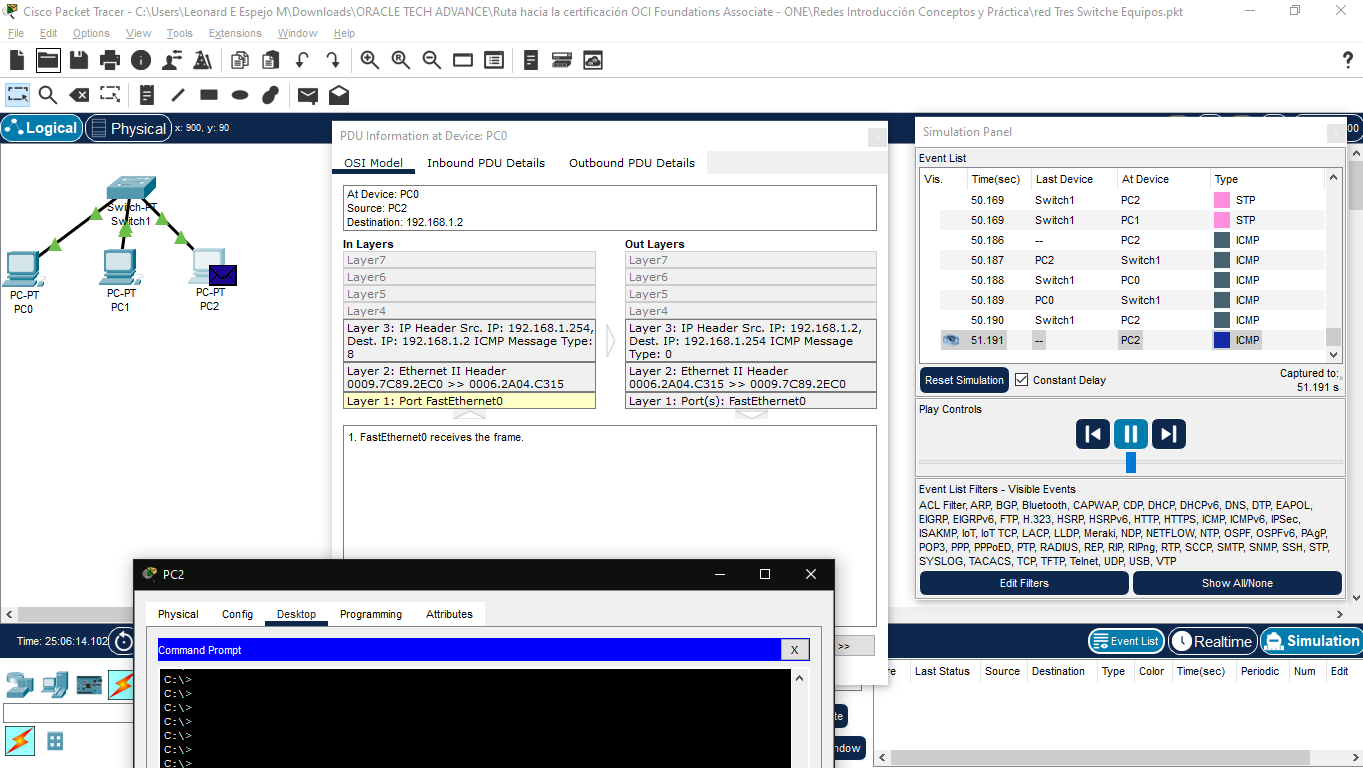Pause the simulation playback
The height and width of the screenshot is (768, 1363).
pyautogui.click(x=1130, y=434)
